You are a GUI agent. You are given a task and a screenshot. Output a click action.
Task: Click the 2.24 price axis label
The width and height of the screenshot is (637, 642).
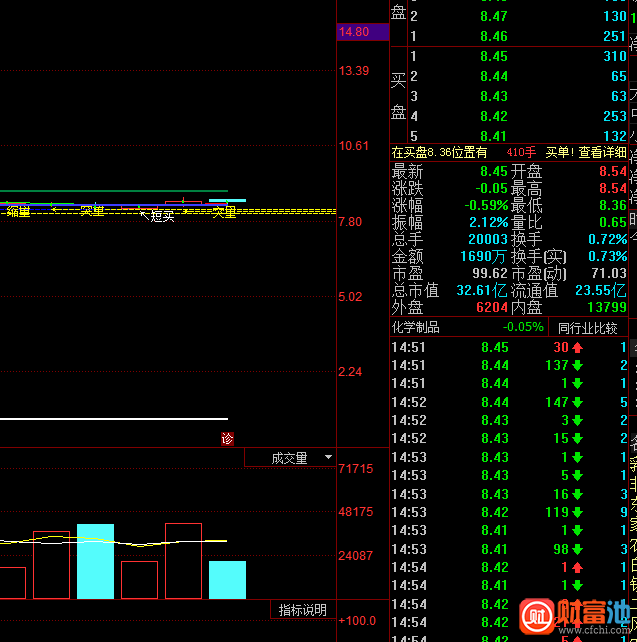[350, 372]
